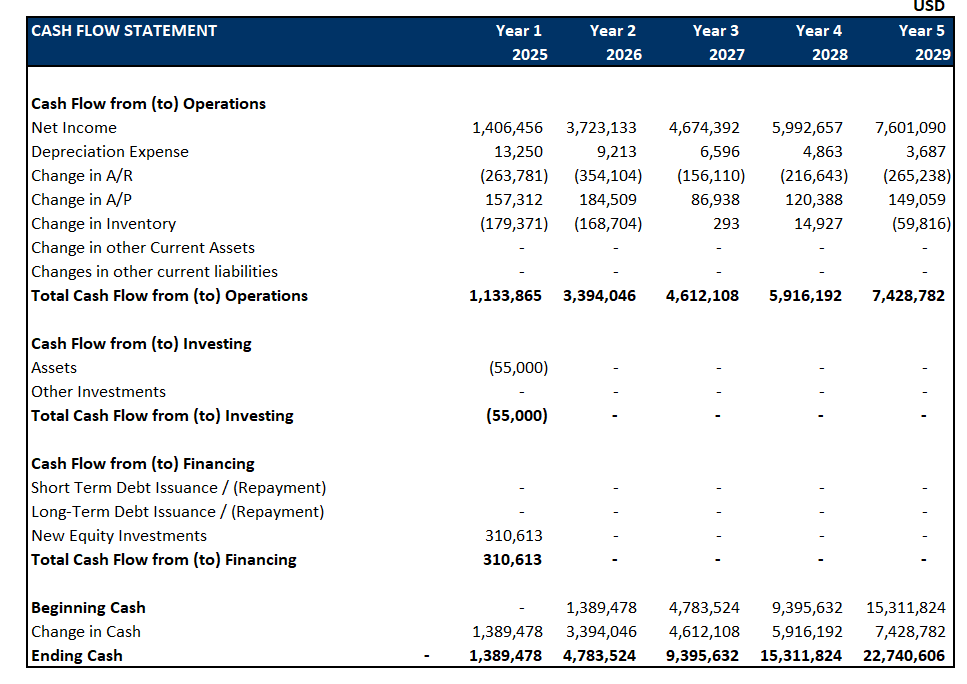Select the Year 5 2029 column header
The height and width of the screenshot is (684, 967).
tap(922, 42)
